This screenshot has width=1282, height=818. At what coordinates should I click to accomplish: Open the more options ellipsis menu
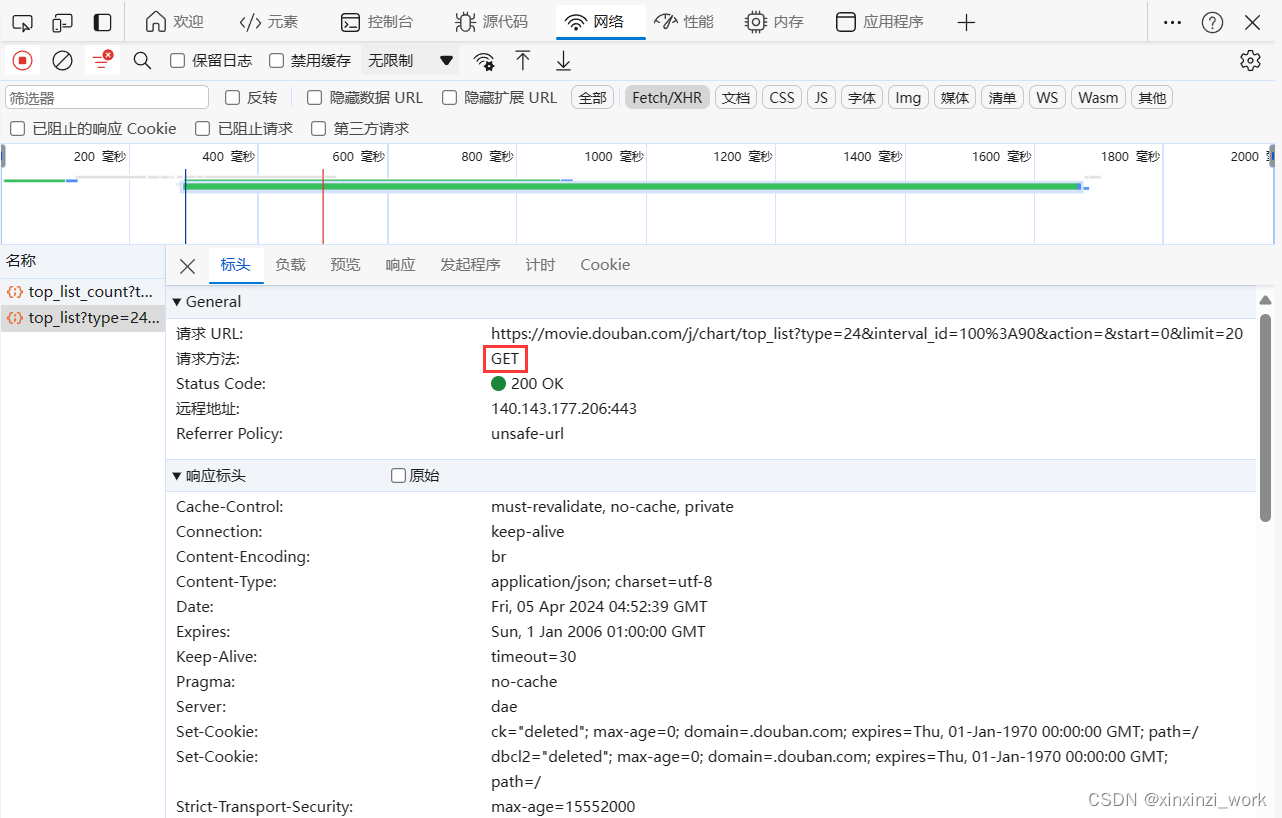pos(1172,22)
